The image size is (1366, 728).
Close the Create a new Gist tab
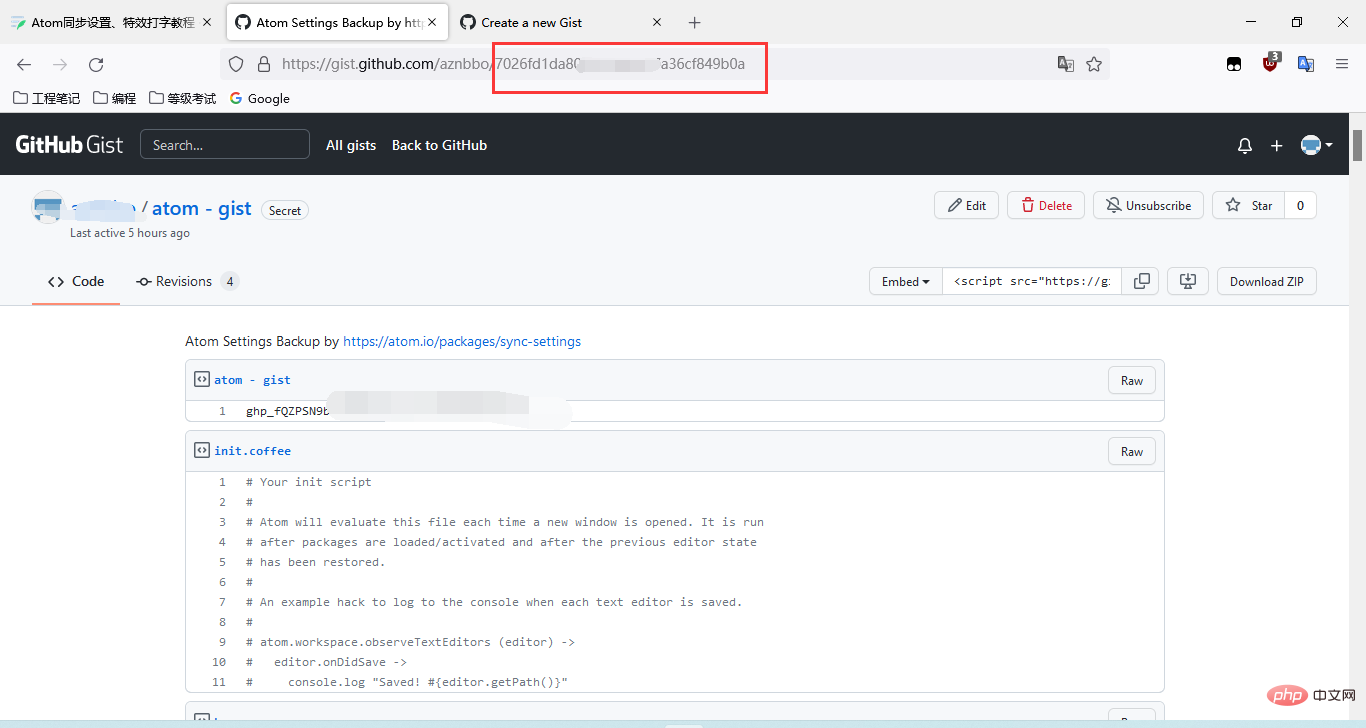(657, 22)
